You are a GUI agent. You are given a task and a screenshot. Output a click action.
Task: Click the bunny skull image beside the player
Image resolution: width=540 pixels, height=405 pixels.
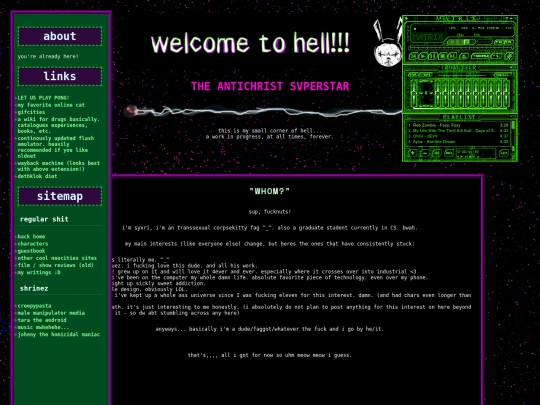[x=388, y=42]
